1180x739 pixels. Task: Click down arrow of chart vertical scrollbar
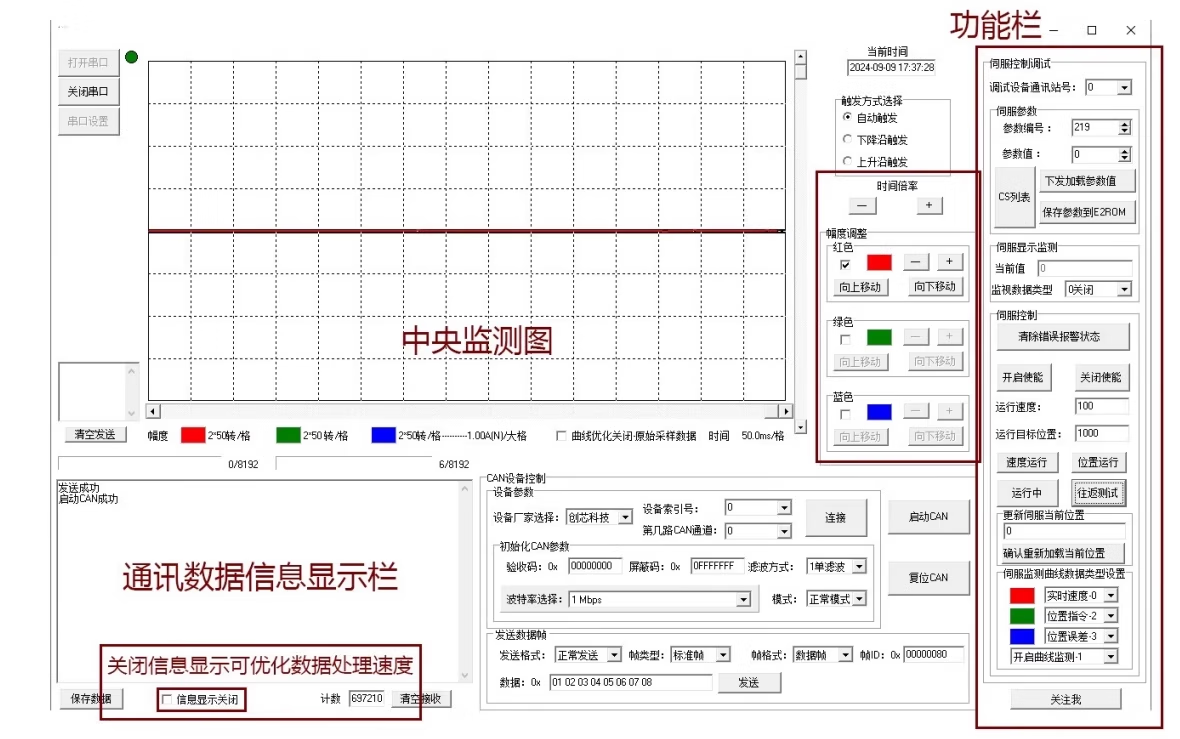pyautogui.click(x=801, y=427)
